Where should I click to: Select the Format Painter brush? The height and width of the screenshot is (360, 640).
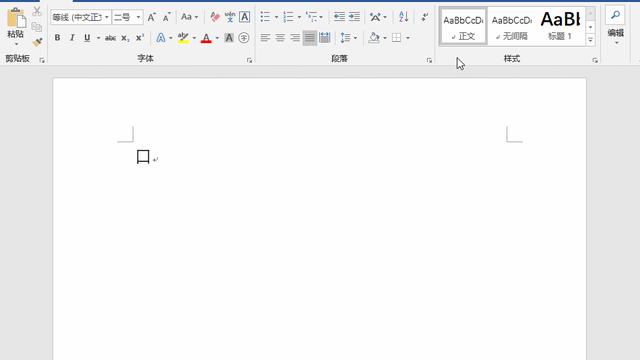click(38, 42)
